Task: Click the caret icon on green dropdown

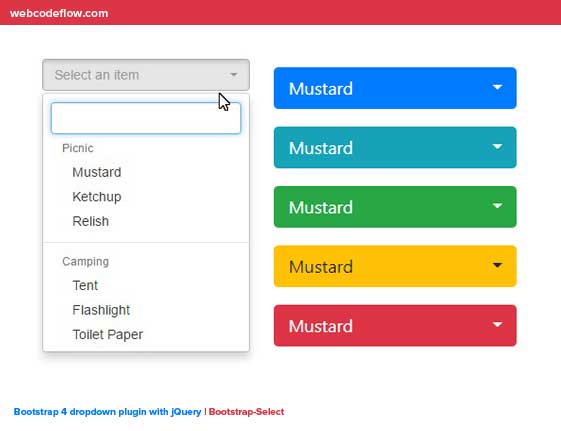Action: pos(497,206)
